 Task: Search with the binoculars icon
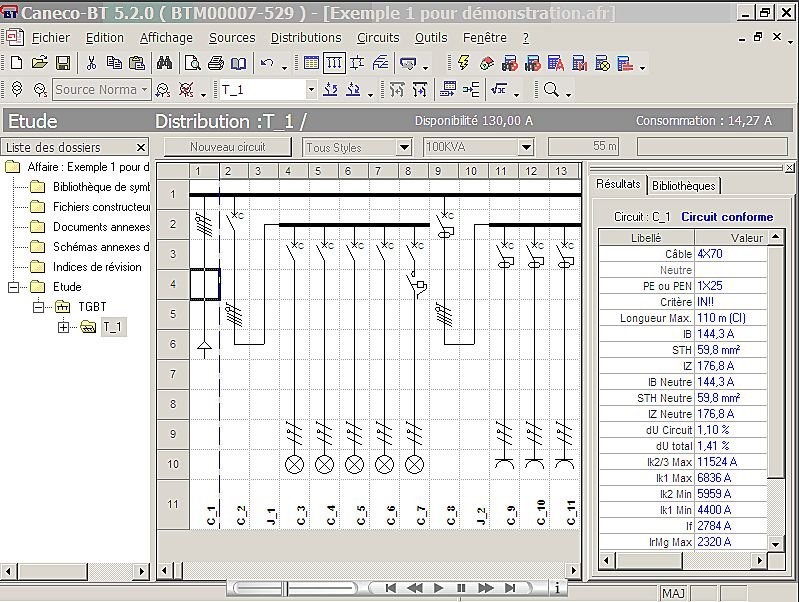coord(164,63)
